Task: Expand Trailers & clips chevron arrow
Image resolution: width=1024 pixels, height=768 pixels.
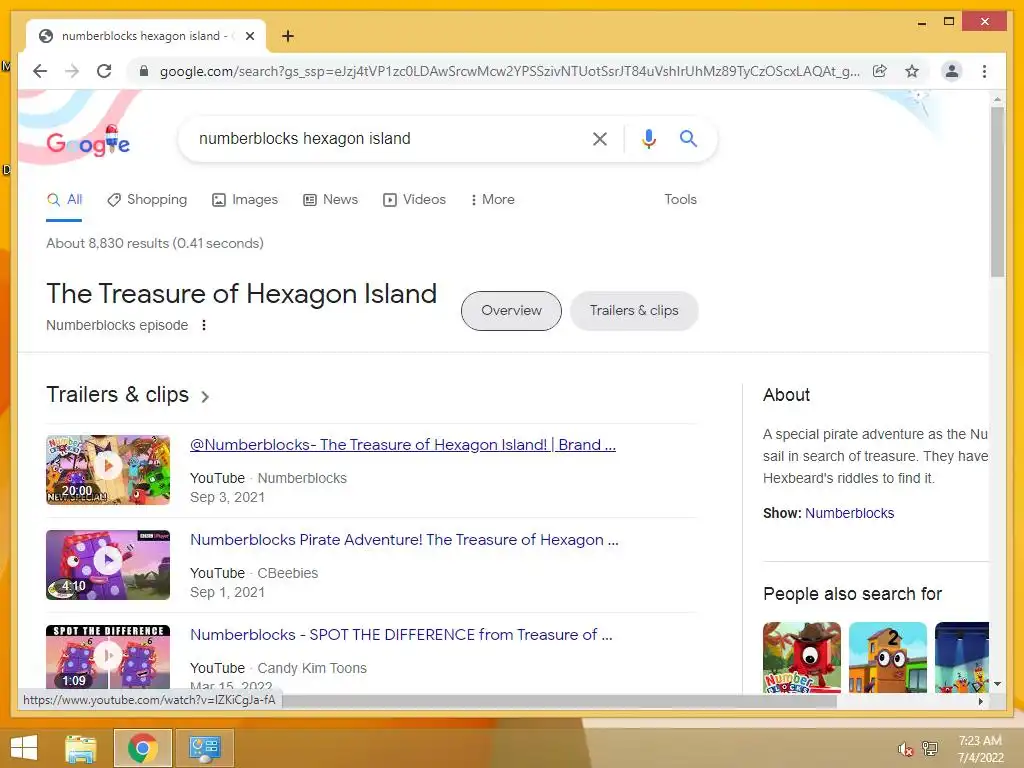Action: click(205, 396)
